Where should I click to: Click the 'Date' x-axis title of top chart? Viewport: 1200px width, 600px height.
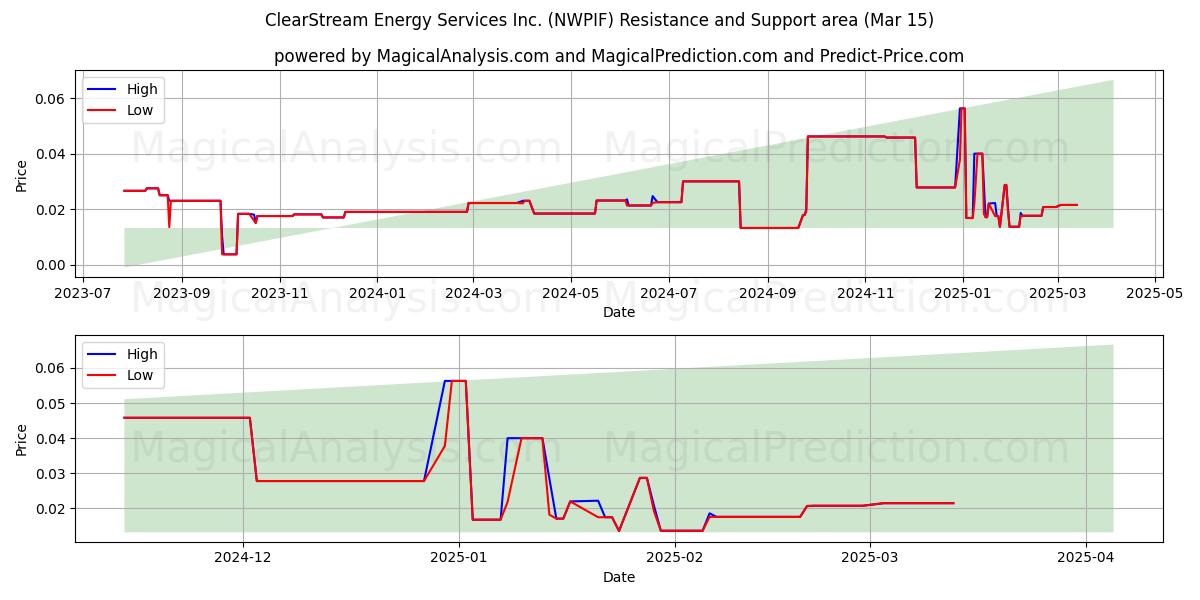(x=619, y=313)
